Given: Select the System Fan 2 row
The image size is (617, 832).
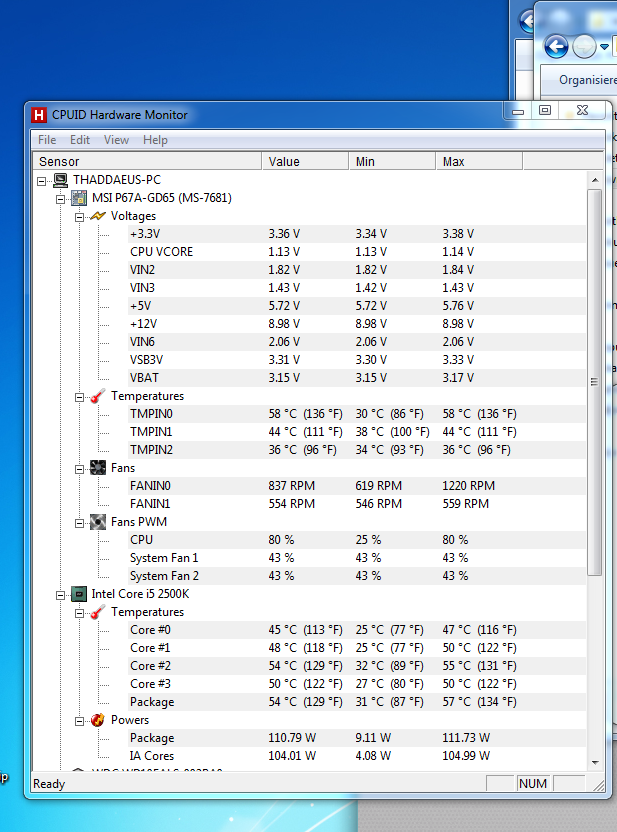Looking at the screenshot, I should pyautogui.click(x=358, y=576).
